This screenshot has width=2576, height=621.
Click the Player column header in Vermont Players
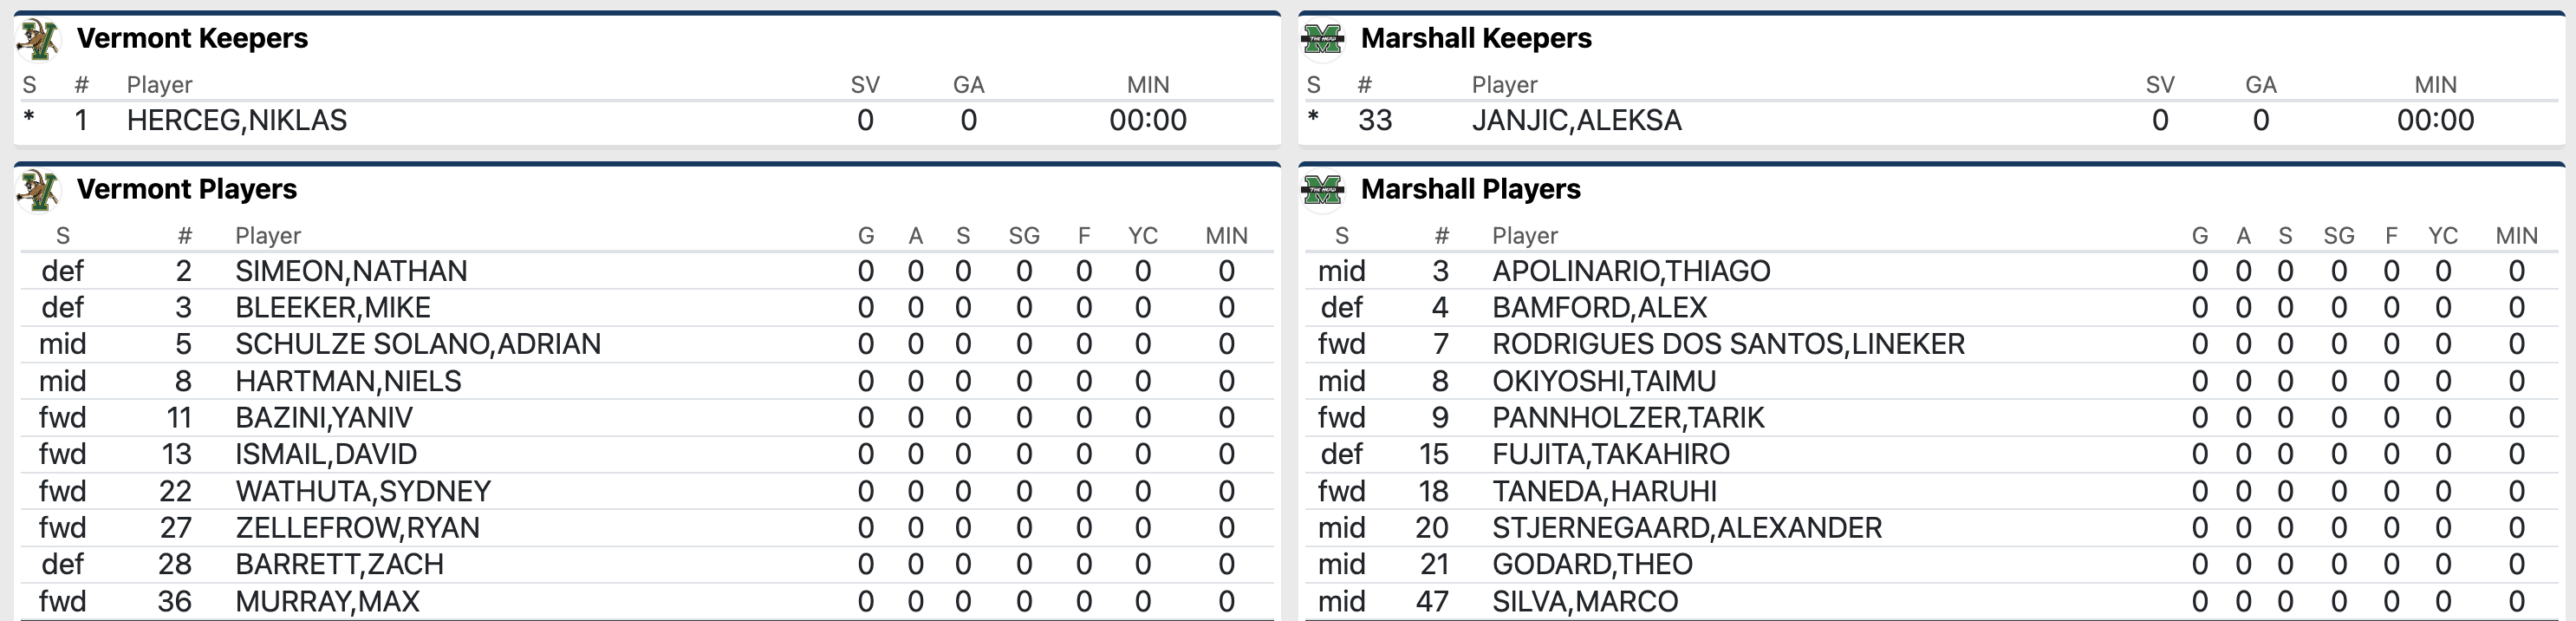point(268,236)
